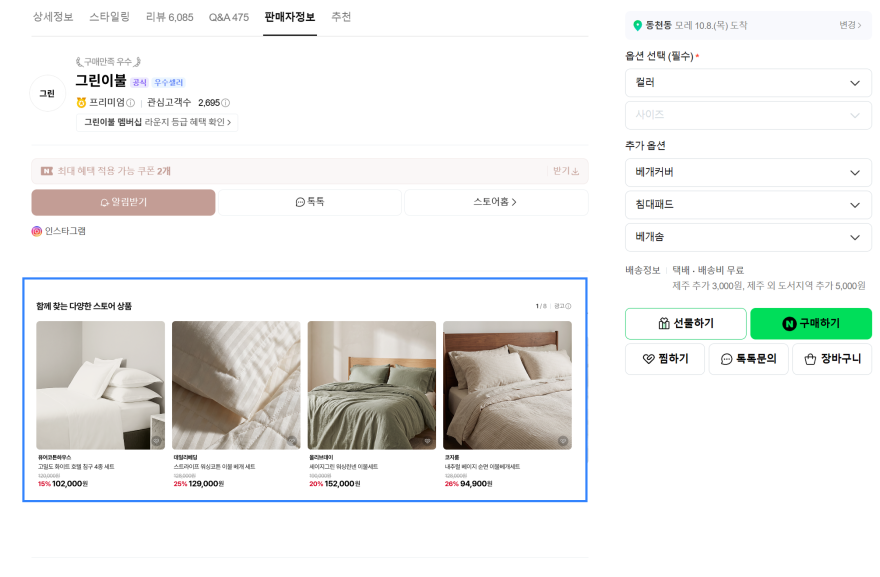Open the 리뷰 6,085 tab
Image resolution: width=880 pixels, height=577 pixels.
(x=169, y=17)
